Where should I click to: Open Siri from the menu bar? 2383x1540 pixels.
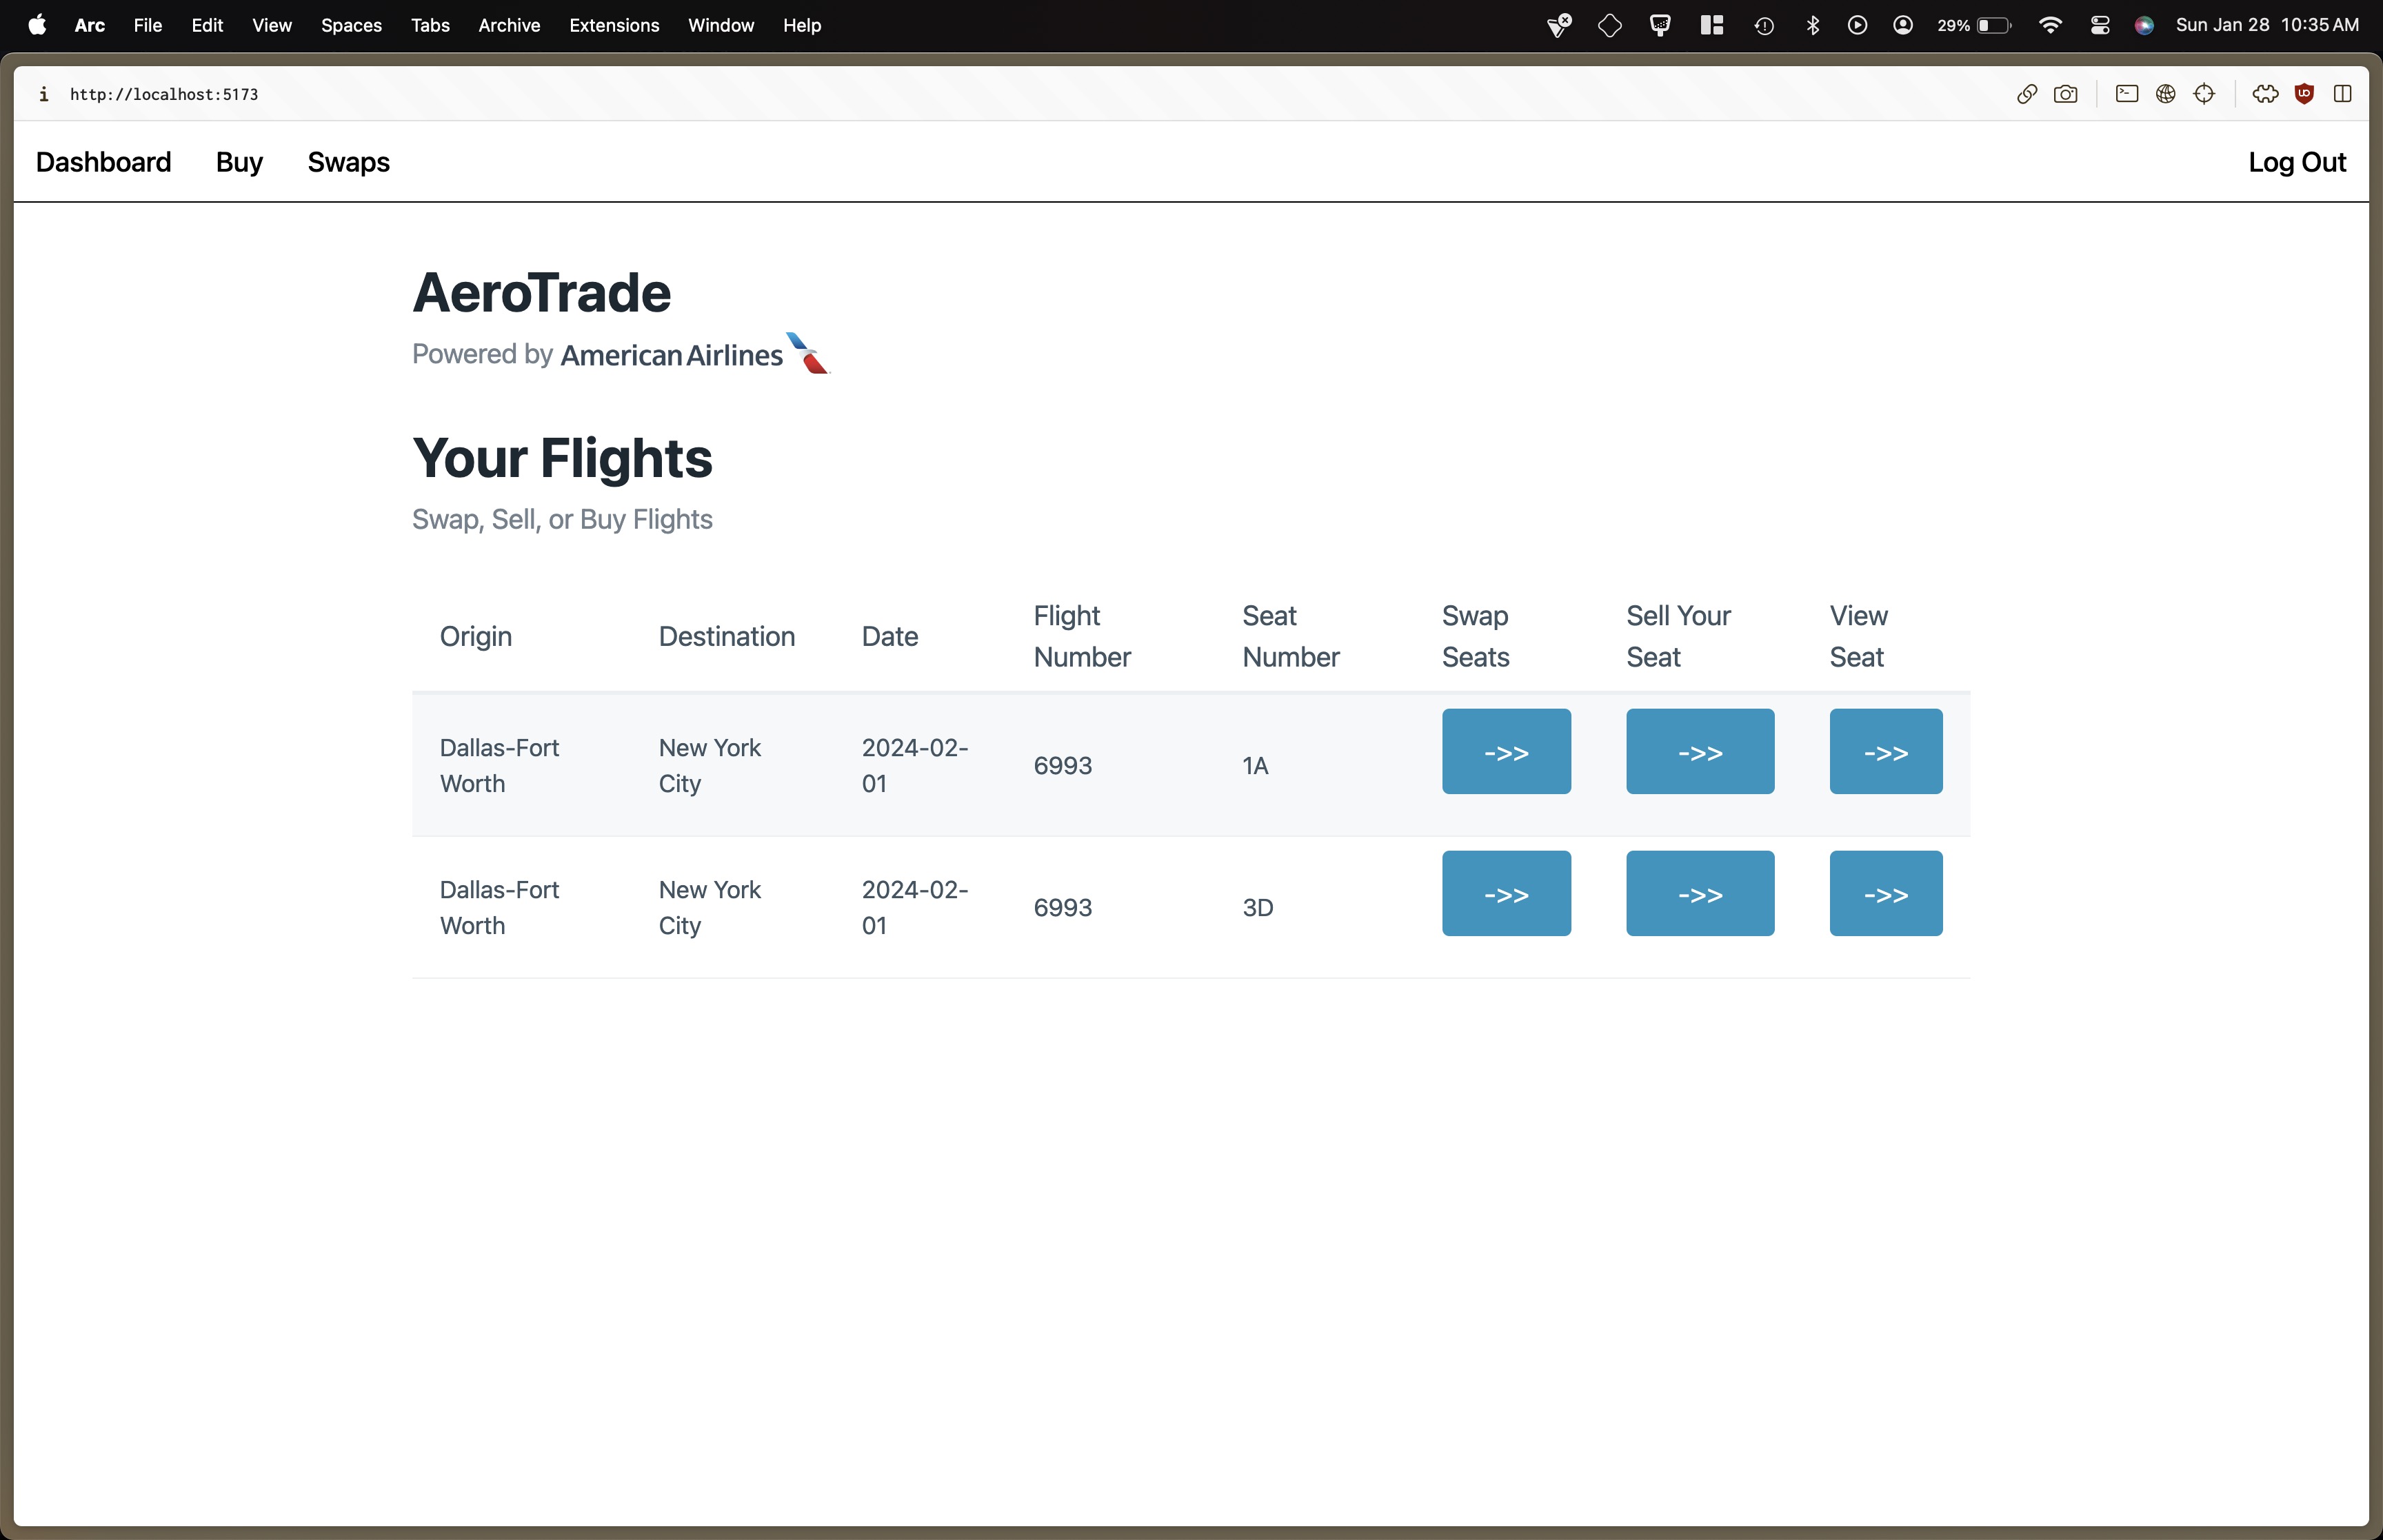point(2145,25)
